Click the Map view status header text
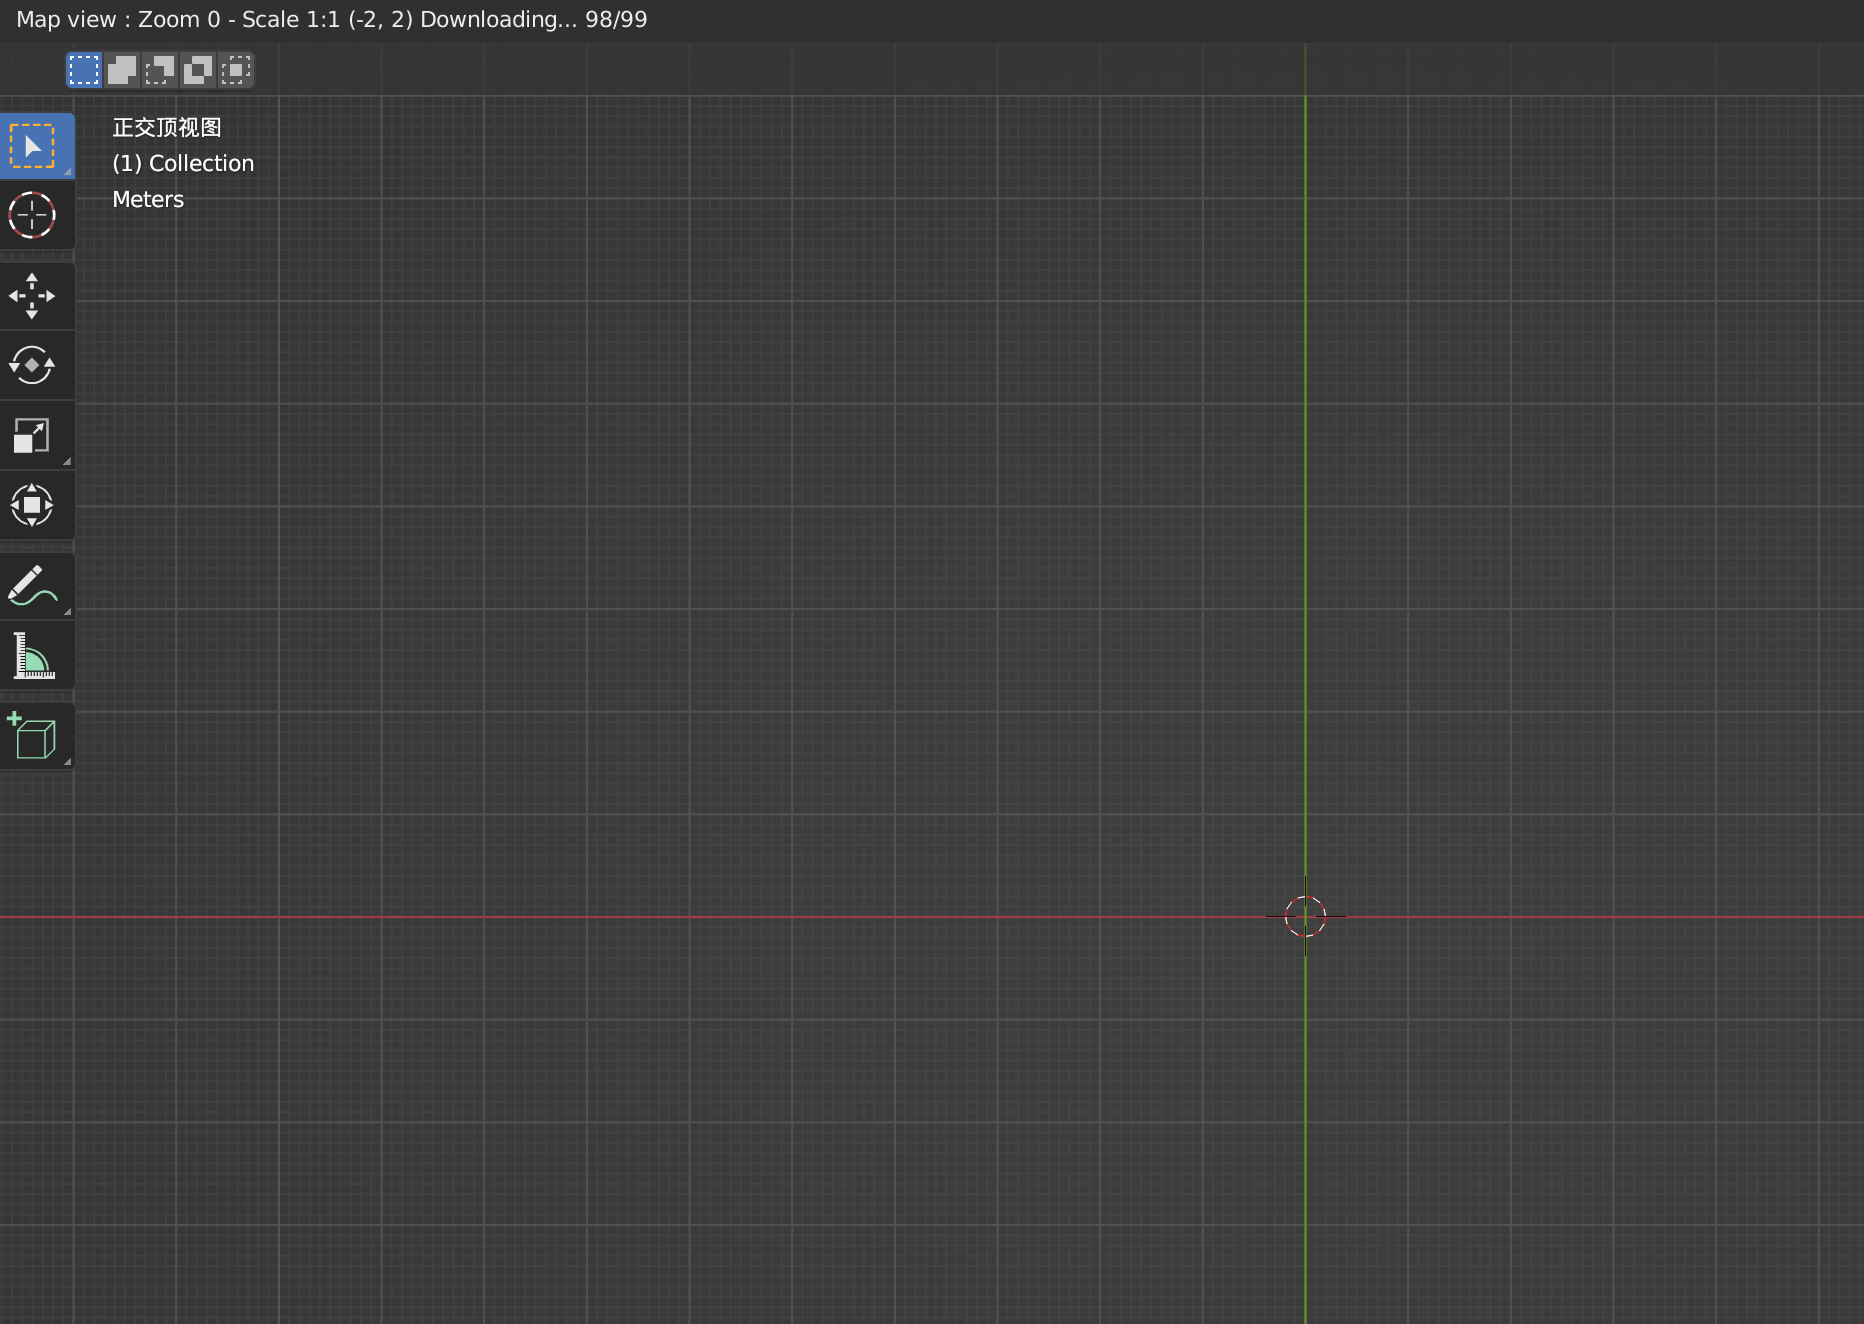Image resolution: width=1864 pixels, height=1324 pixels. 332,19
